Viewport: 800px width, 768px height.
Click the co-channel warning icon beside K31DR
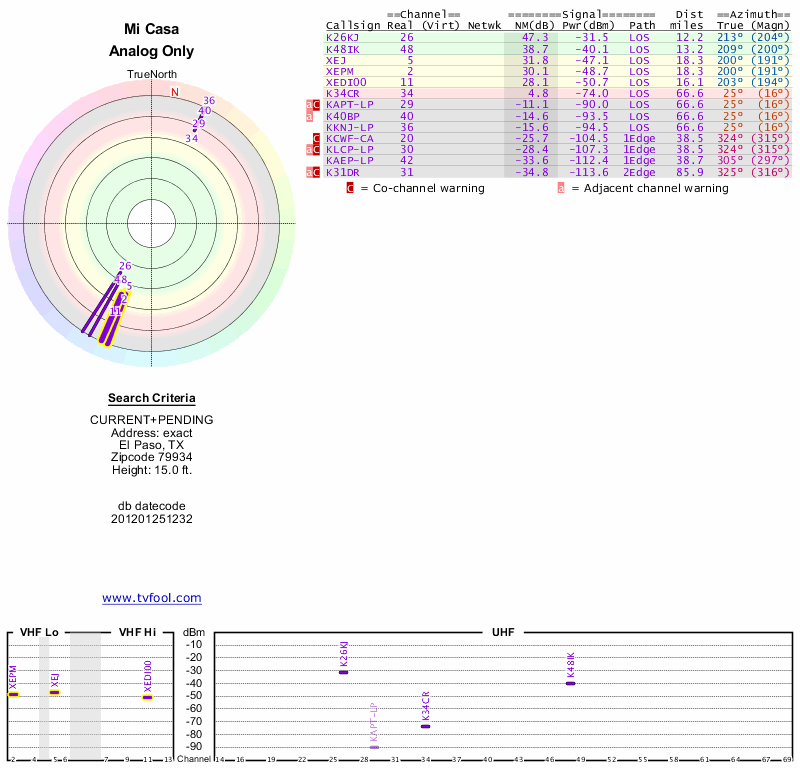[x=317, y=172]
